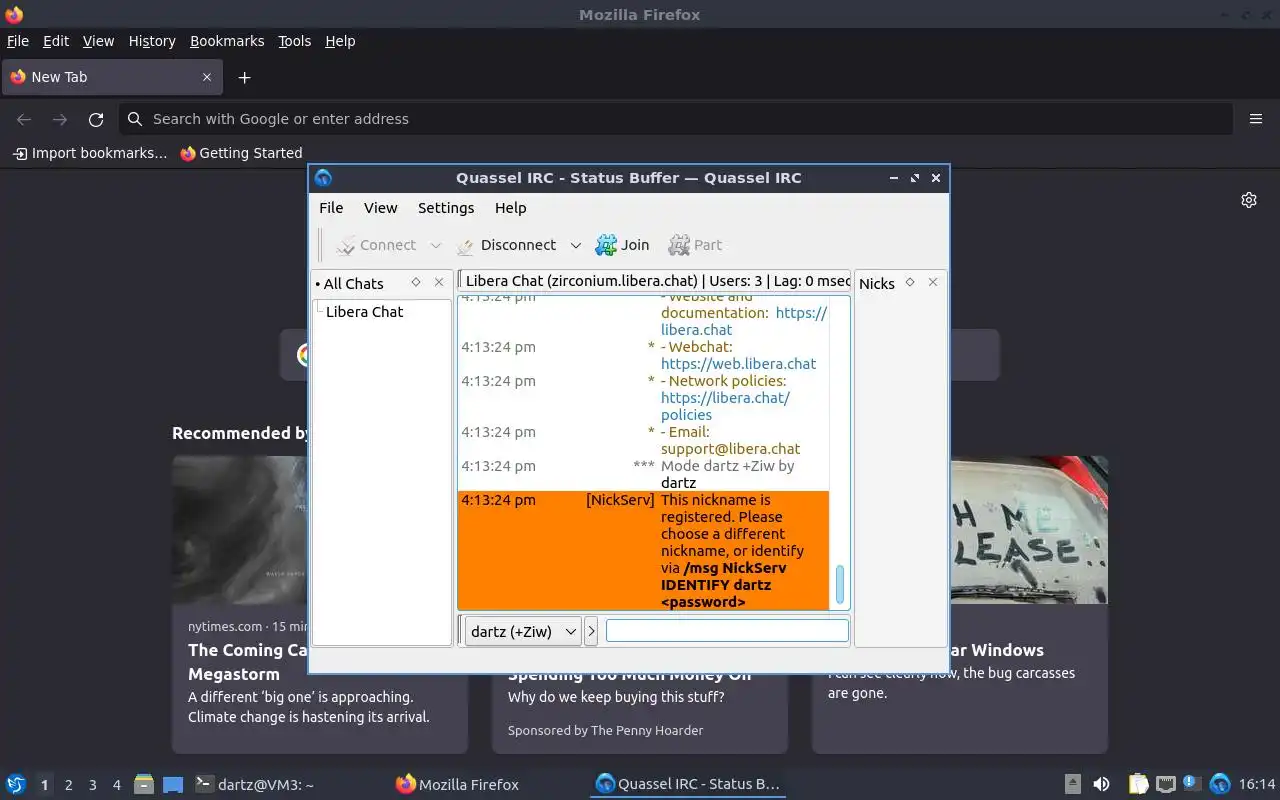This screenshot has width=1280, height=800.
Task: Open the Firefox Tools menu
Action: click(x=295, y=41)
